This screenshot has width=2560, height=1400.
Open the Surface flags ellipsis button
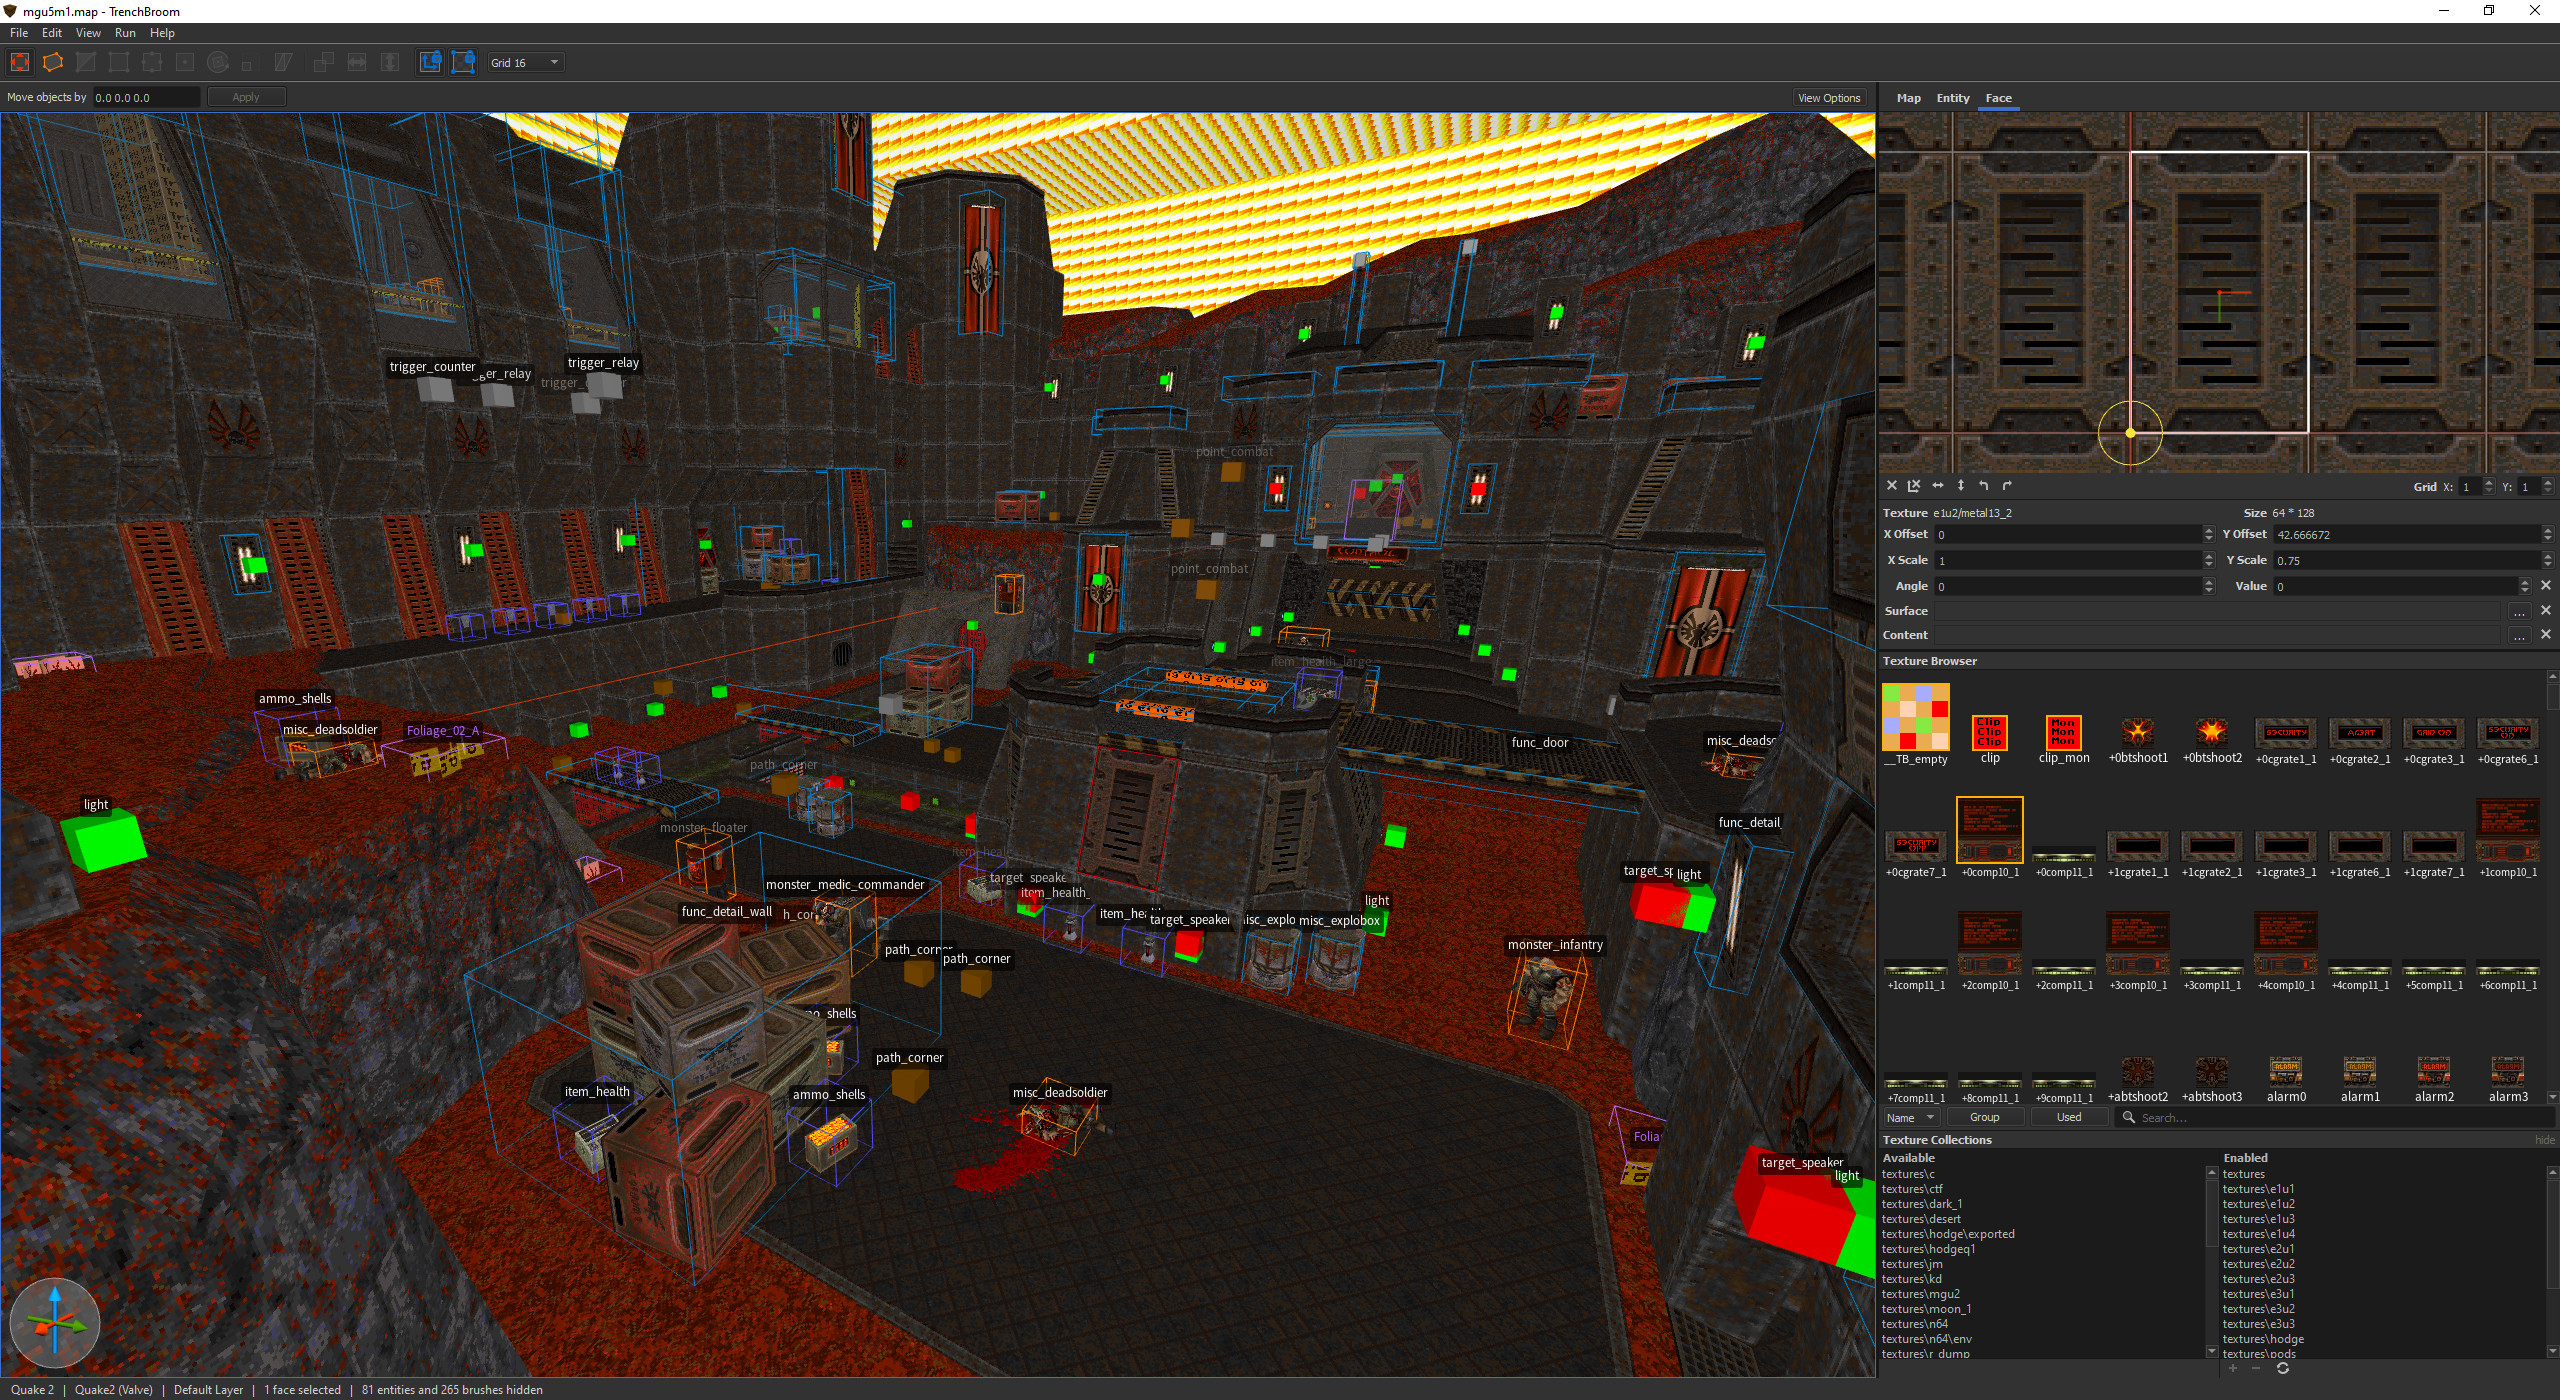pyautogui.click(x=2518, y=610)
